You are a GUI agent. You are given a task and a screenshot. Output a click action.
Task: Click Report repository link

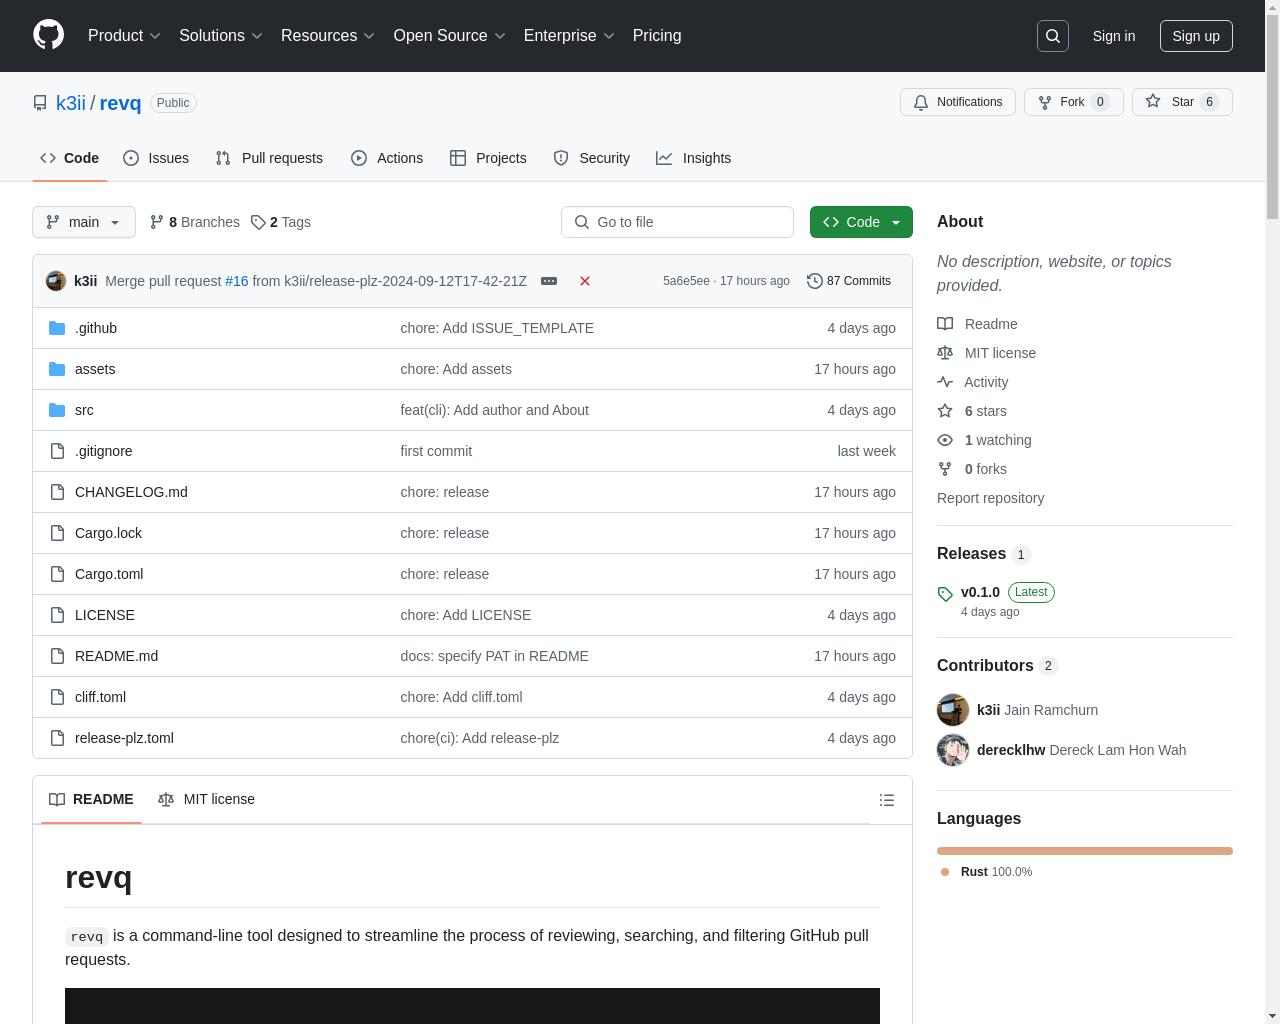point(990,498)
